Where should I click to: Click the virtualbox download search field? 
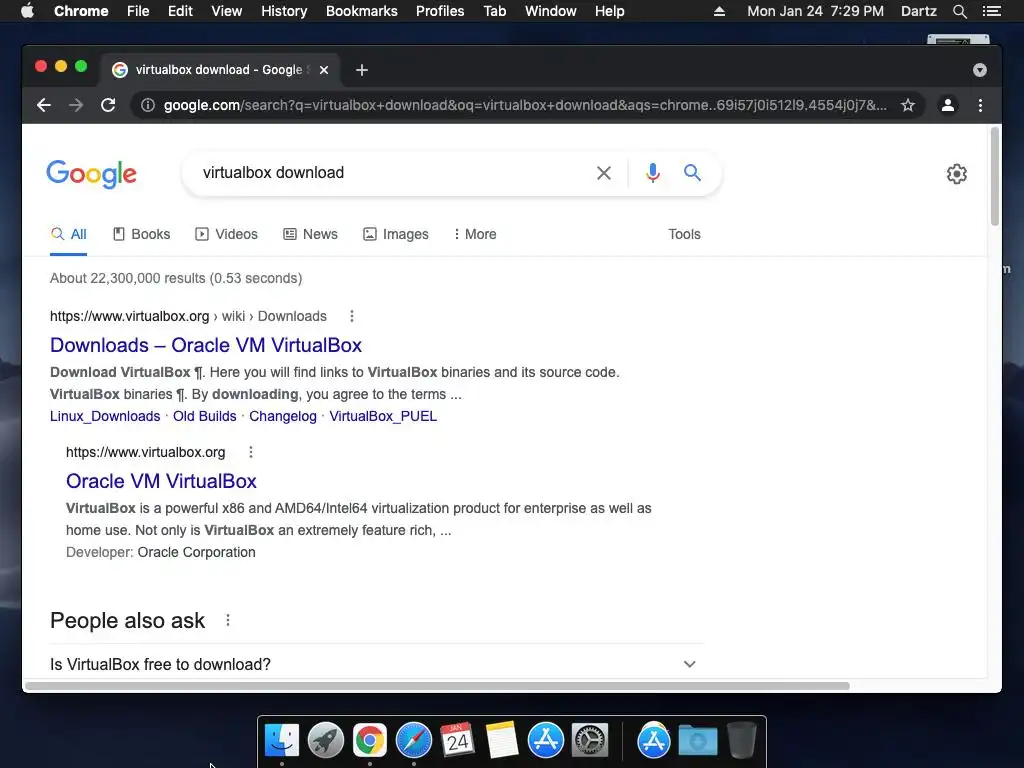pos(392,173)
